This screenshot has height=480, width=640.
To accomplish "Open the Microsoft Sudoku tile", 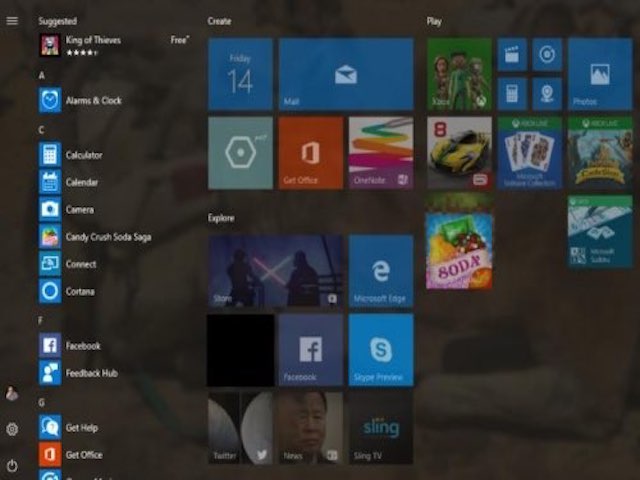I will (600, 232).
